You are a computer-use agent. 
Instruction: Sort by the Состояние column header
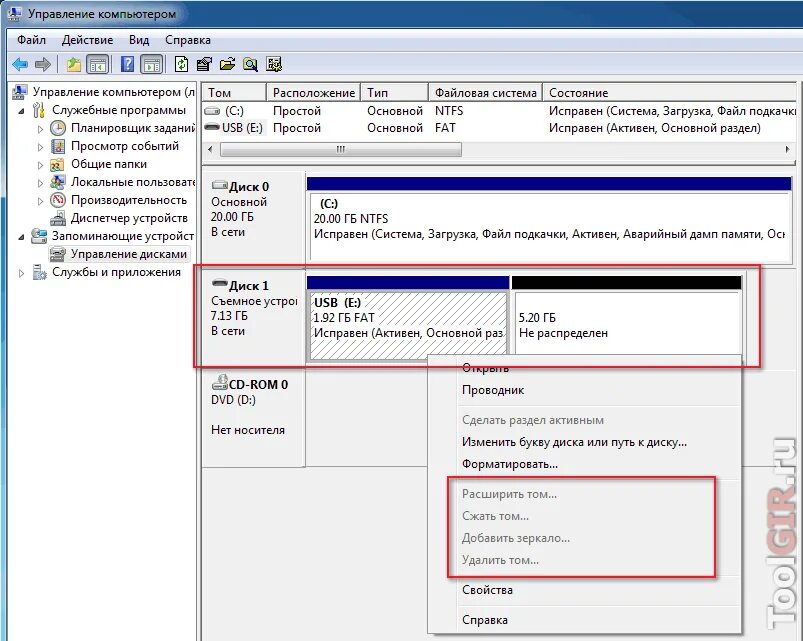(670, 93)
